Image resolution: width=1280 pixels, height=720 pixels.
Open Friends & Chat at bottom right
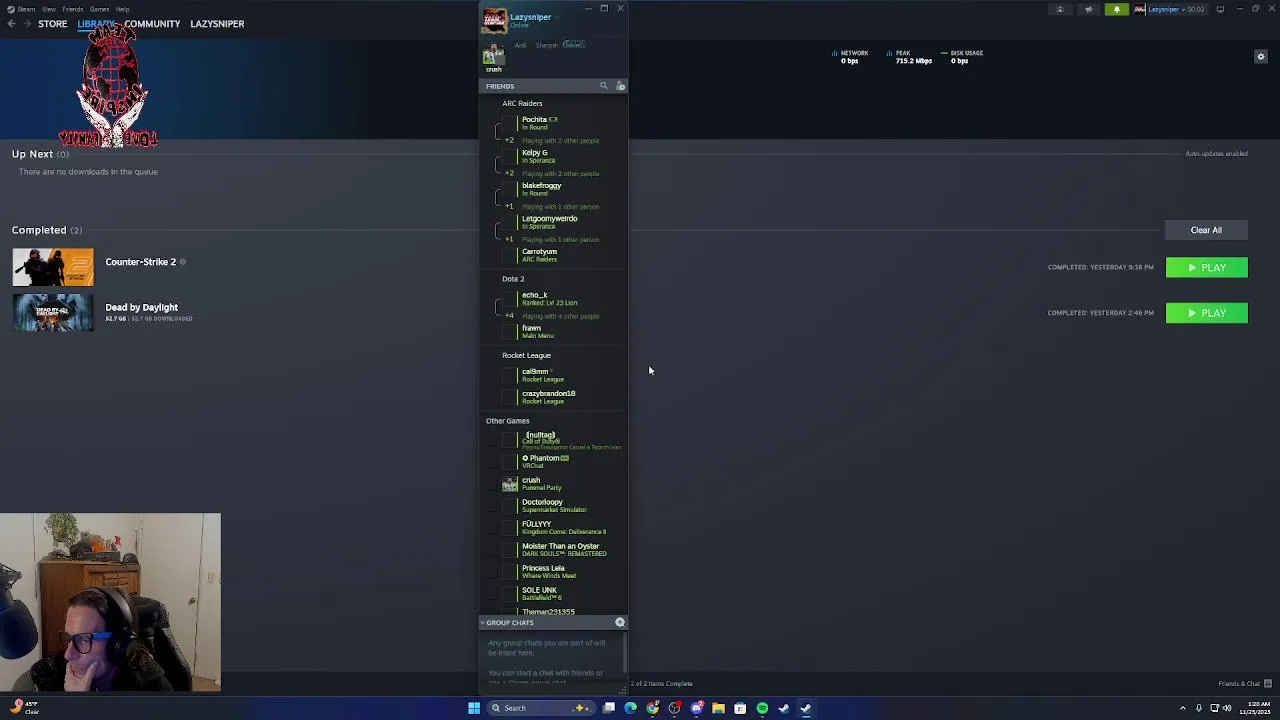1245,684
